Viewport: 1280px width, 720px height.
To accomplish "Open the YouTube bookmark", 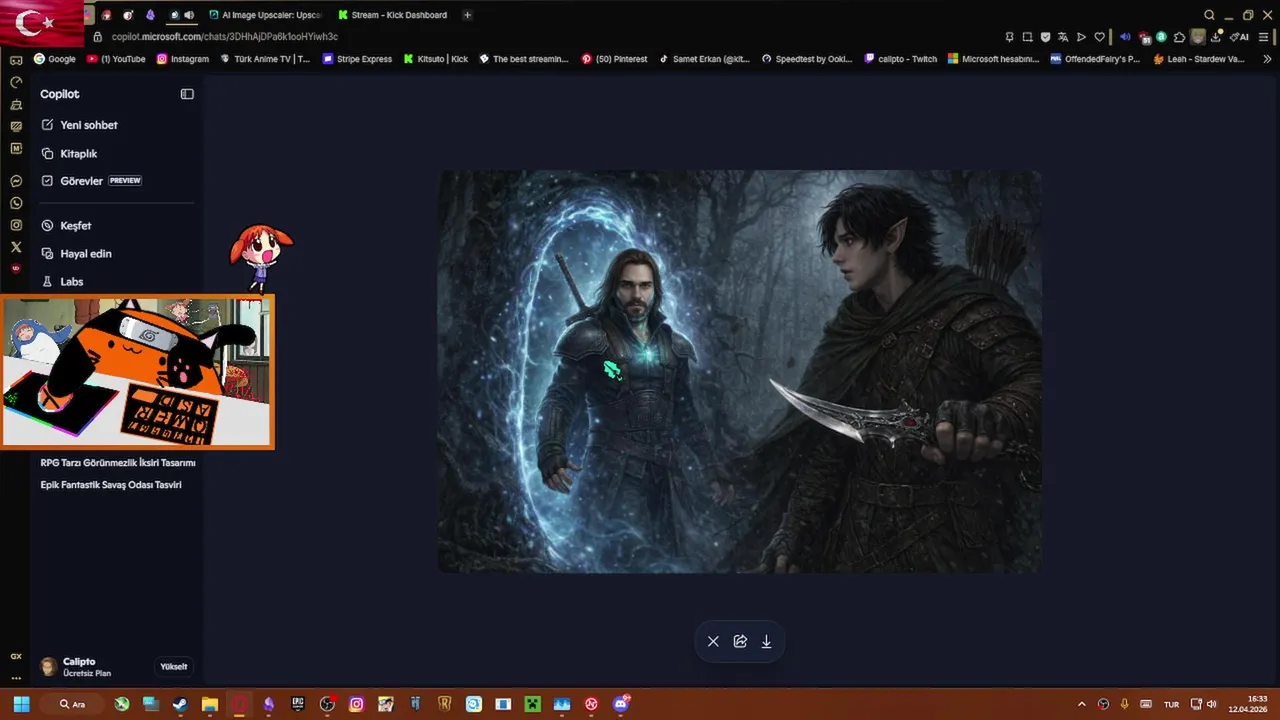I will pos(116,59).
